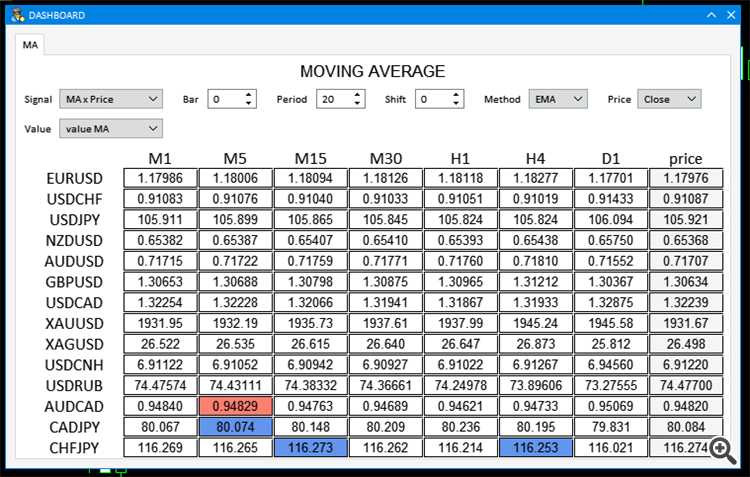Click the XAGUSD D1 cell 25.812

611,344
